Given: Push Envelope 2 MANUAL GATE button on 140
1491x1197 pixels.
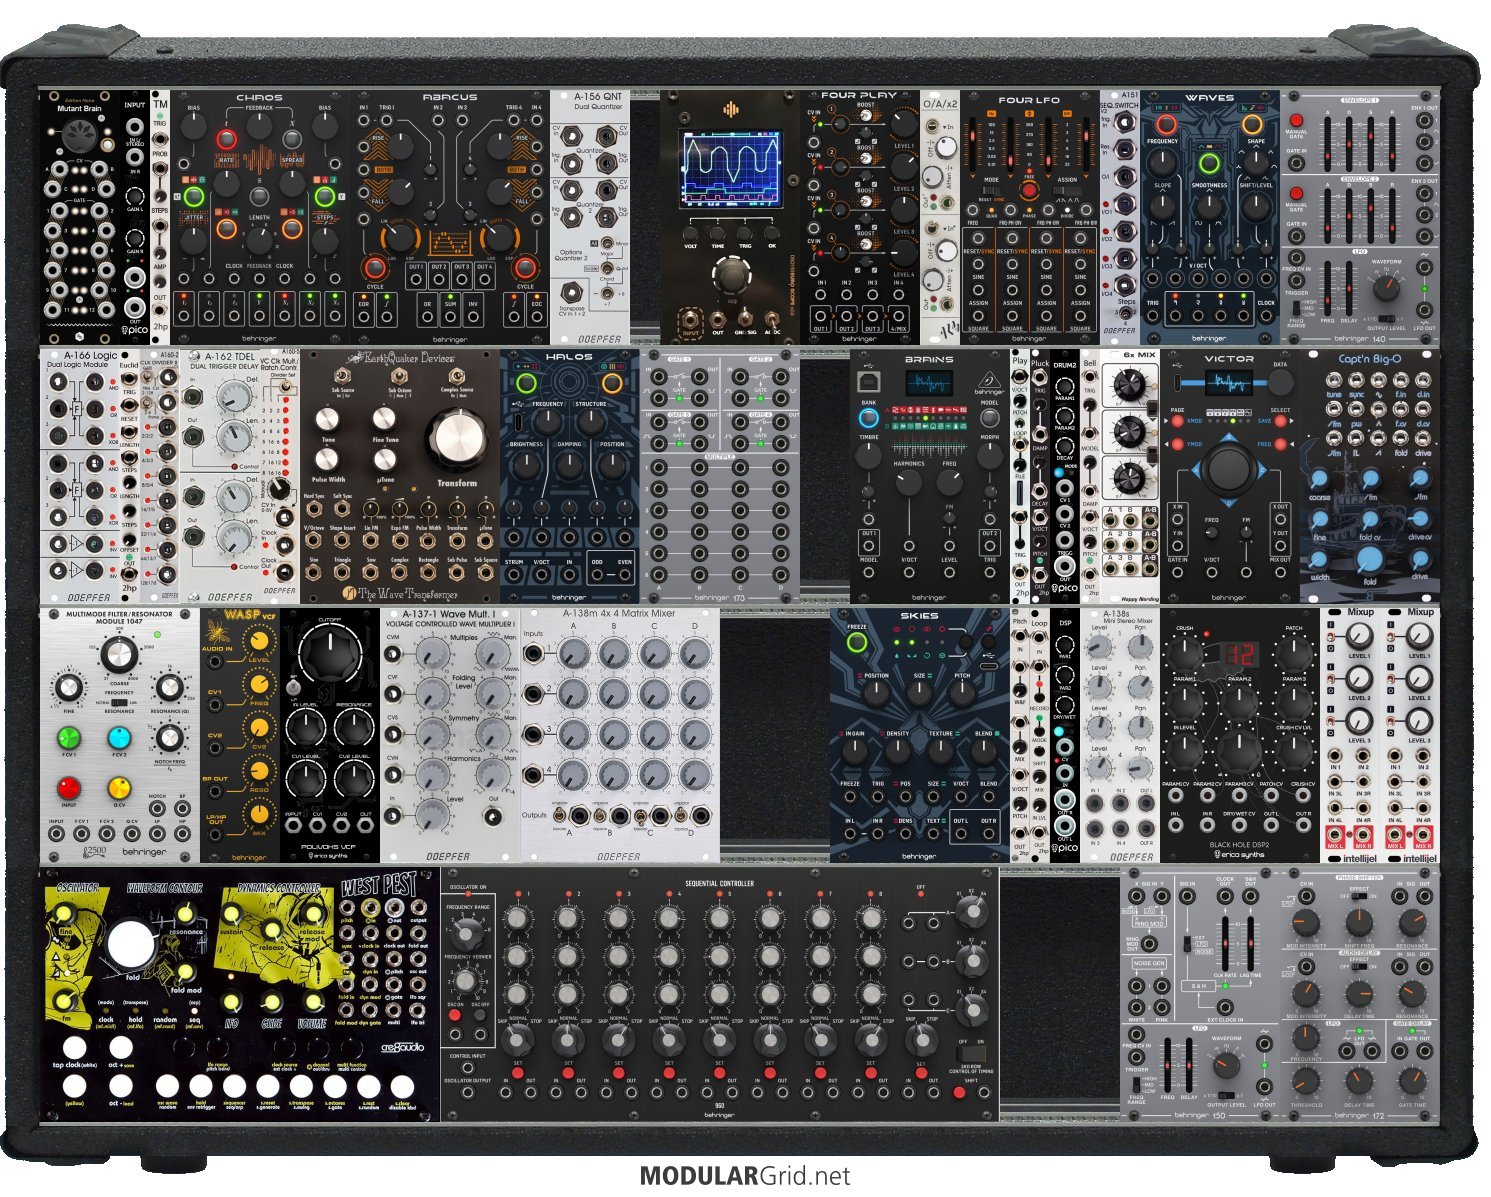Looking at the screenshot, I should click(1297, 193).
